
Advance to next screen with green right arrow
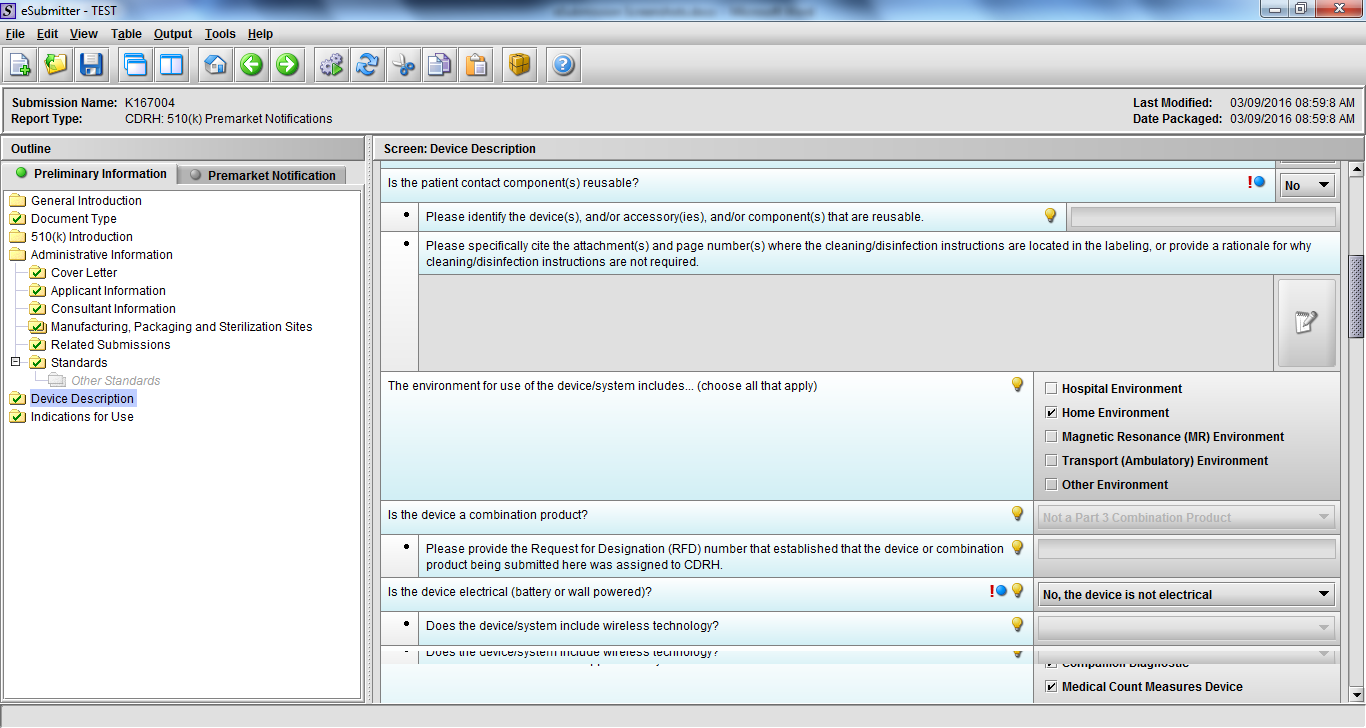pyautogui.click(x=287, y=65)
